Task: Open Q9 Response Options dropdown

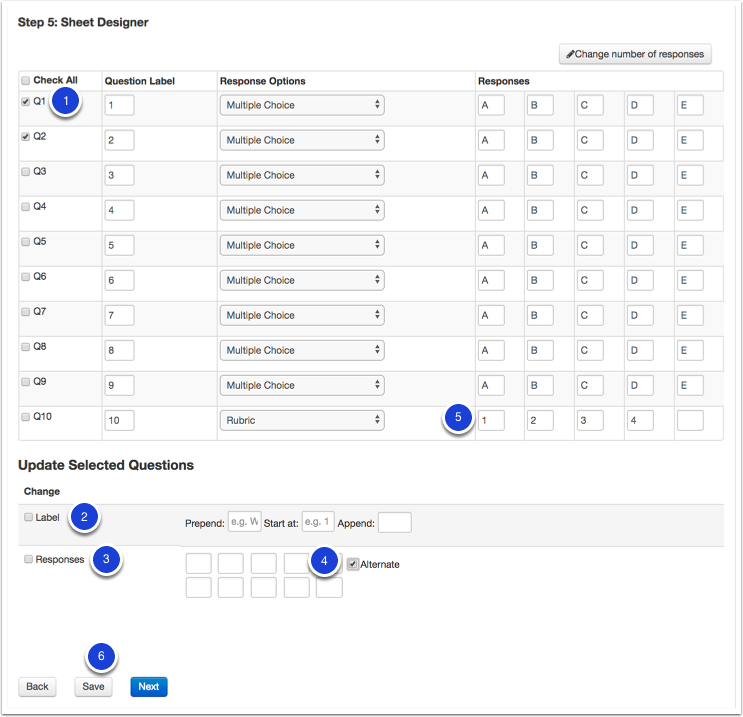Action: [x=302, y=386]
